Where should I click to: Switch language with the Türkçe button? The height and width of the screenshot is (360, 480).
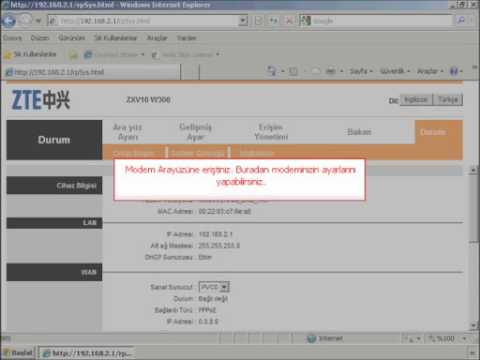click(448, 100)
